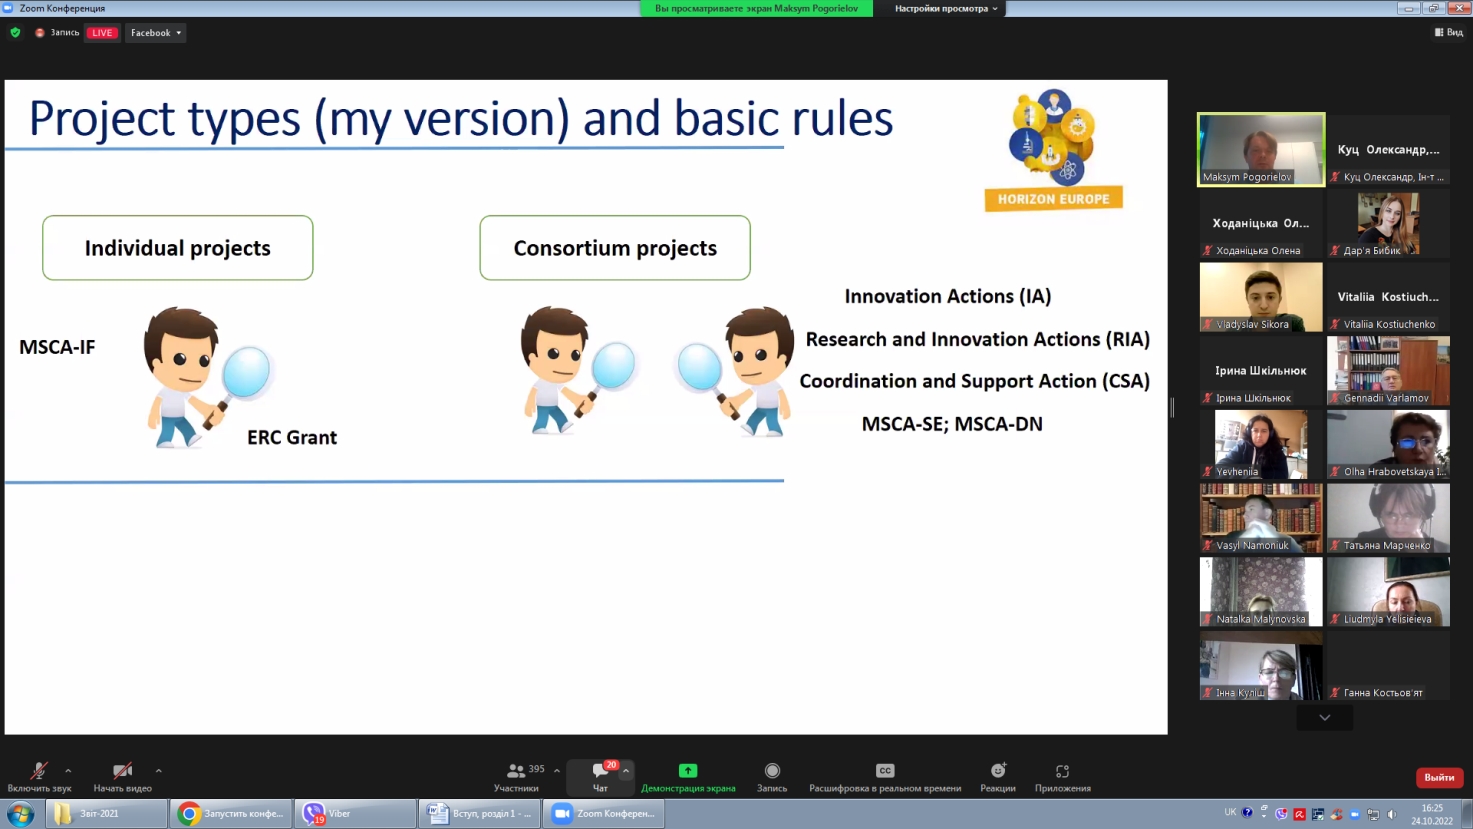Start camera with Начать видео

(122, 776)
